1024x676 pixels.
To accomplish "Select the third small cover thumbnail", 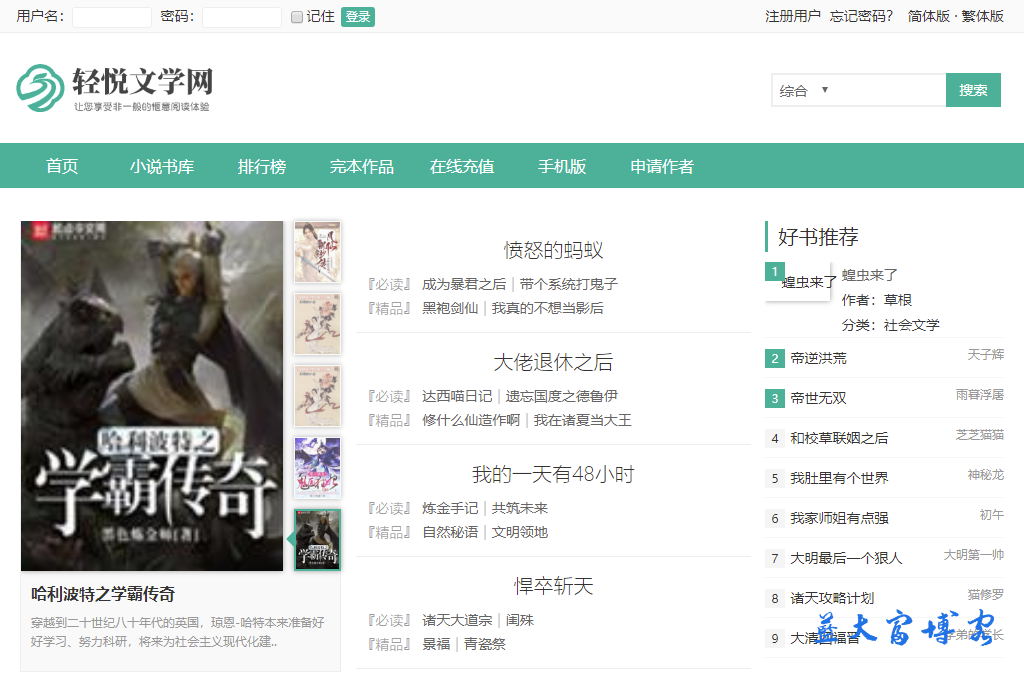I will pyautogui.click(x=317, y=396).
